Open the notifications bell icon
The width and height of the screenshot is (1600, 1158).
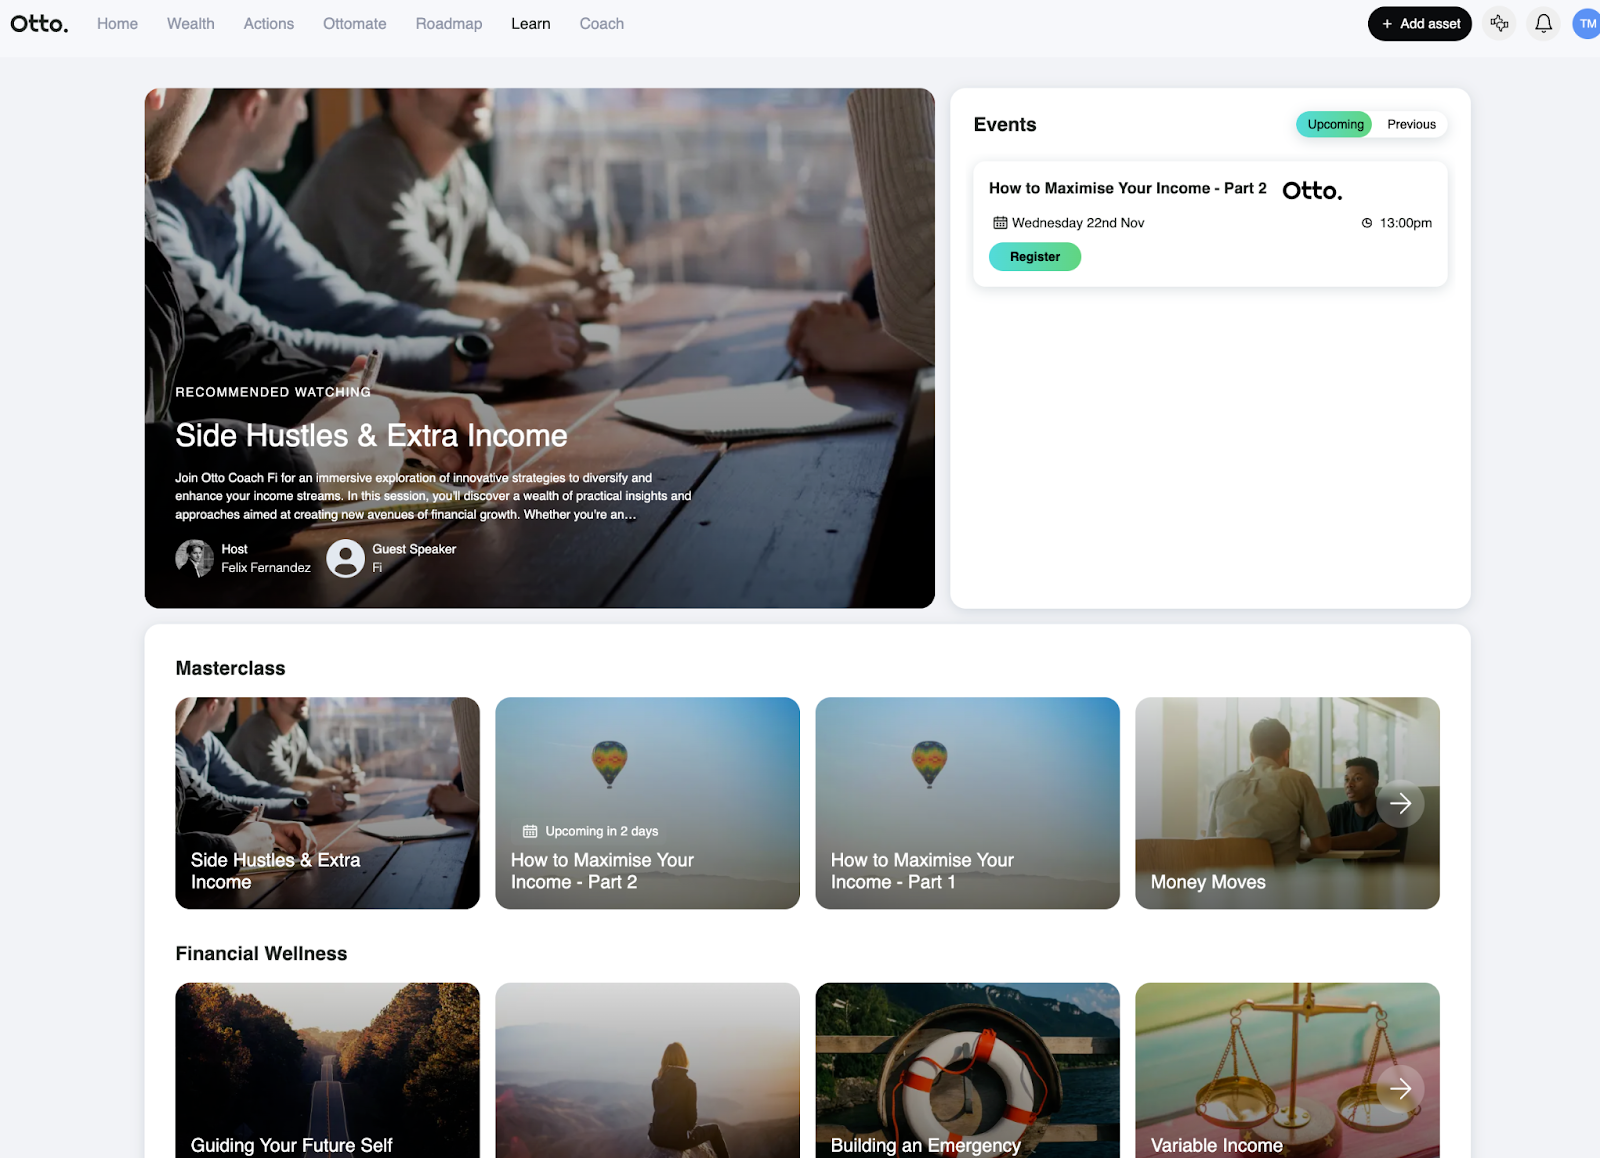coord(1544,24)
